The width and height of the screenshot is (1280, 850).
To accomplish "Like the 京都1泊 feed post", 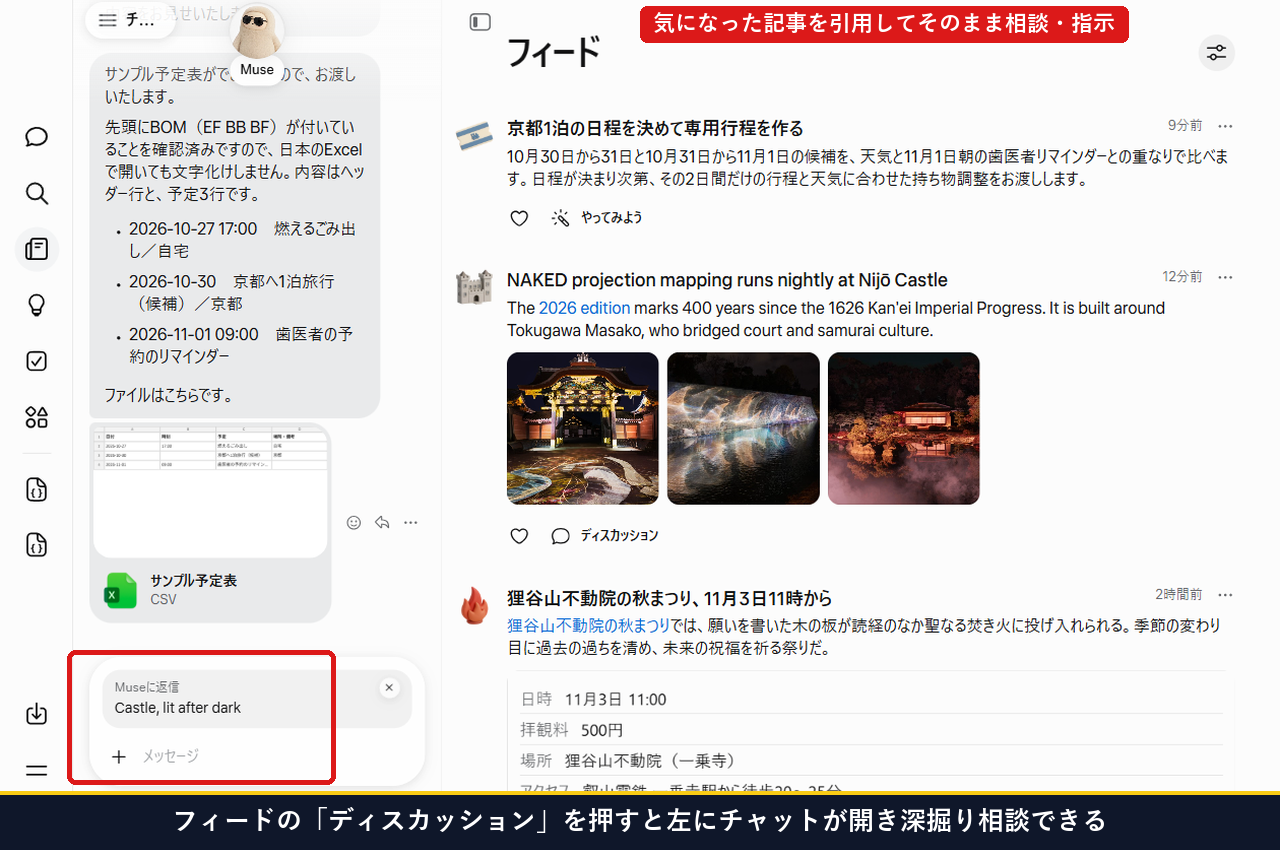I will 519,218.
